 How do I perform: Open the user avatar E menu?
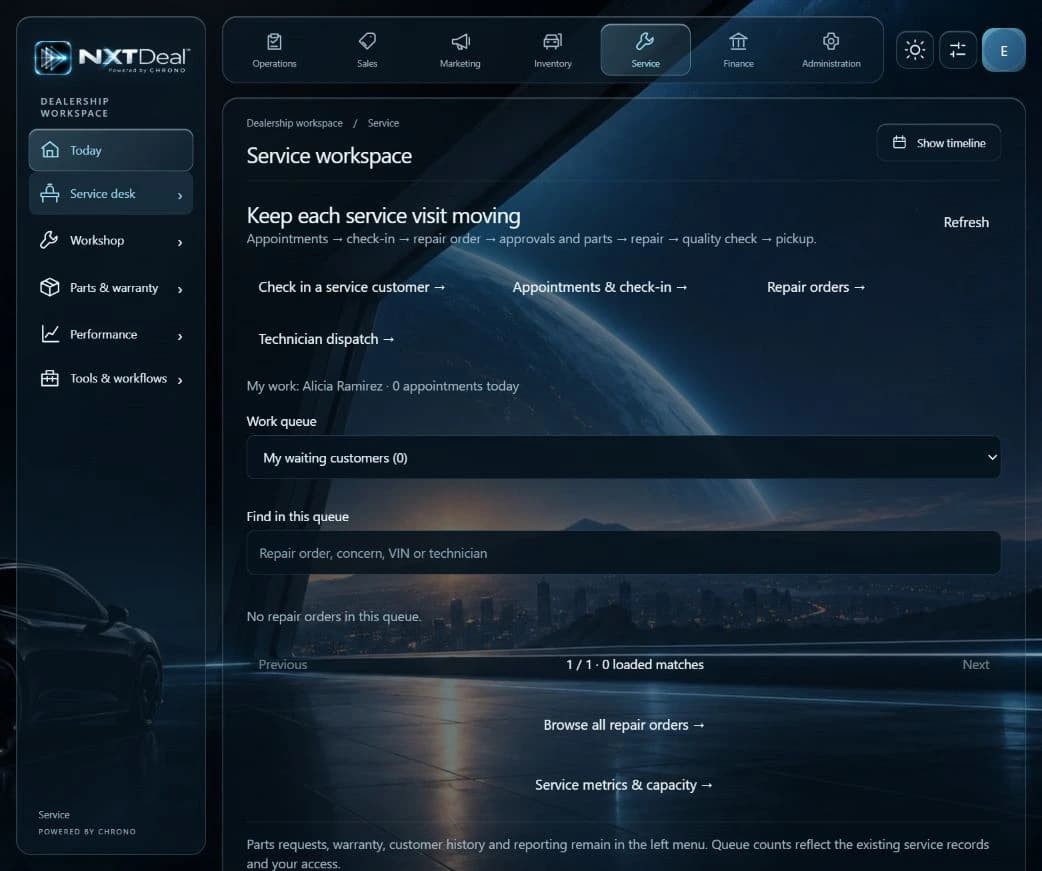[1003, 50]
